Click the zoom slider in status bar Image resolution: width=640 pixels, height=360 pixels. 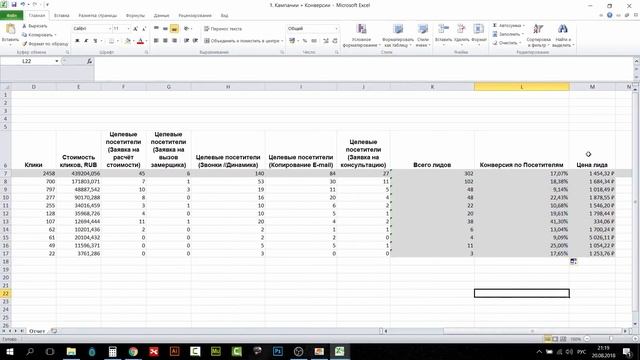click(611, 339)
